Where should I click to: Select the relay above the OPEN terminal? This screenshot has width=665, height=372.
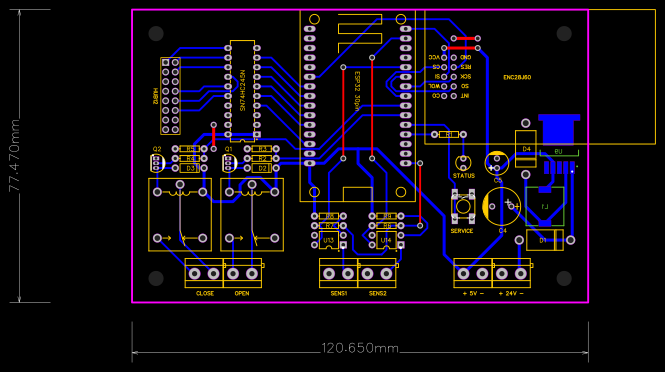tap(252, 215)
